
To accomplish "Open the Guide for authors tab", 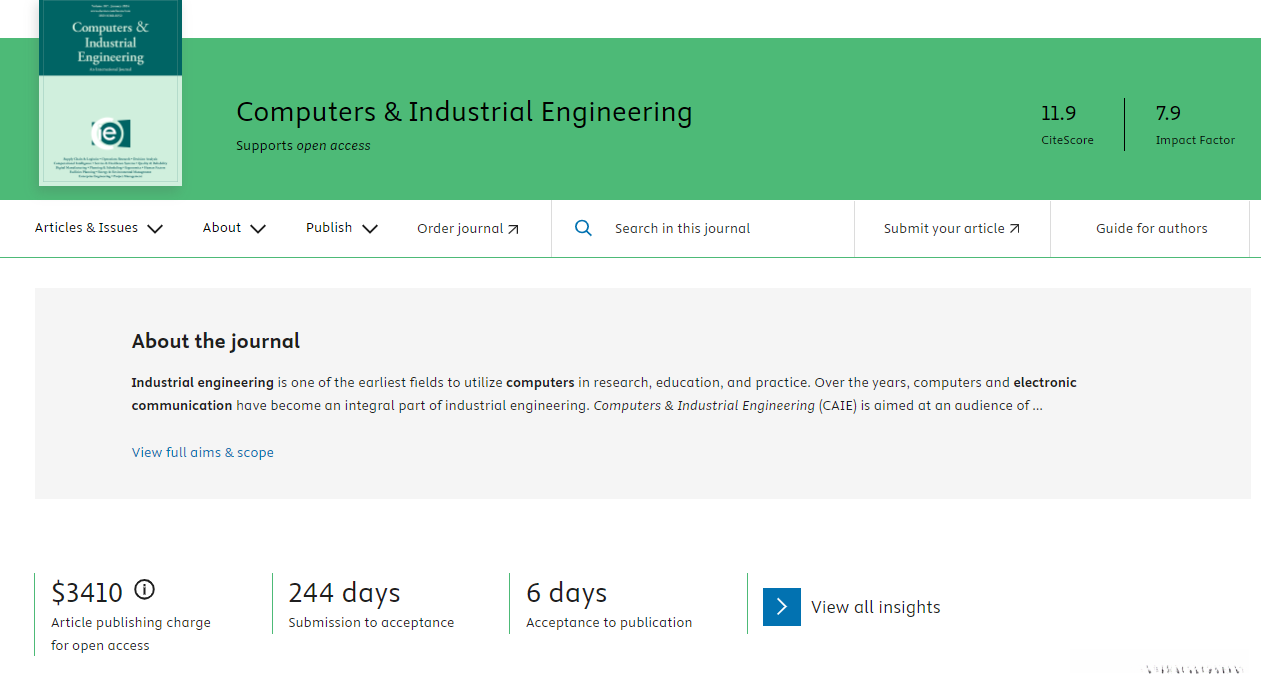I will [x=1151, y=228].
